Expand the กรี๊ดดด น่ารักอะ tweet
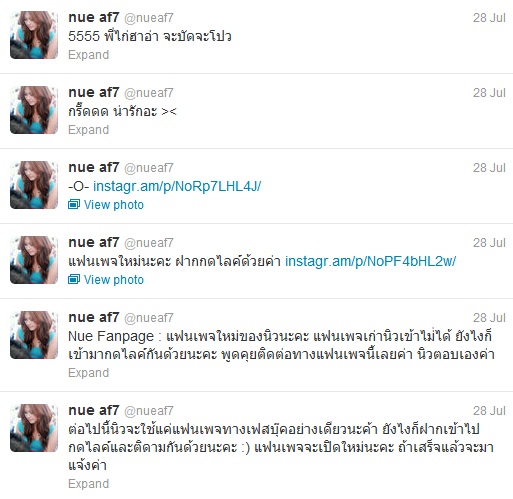The height and width of the screenshot is (499, 513). pyautogui.click(x=89, y=130)
